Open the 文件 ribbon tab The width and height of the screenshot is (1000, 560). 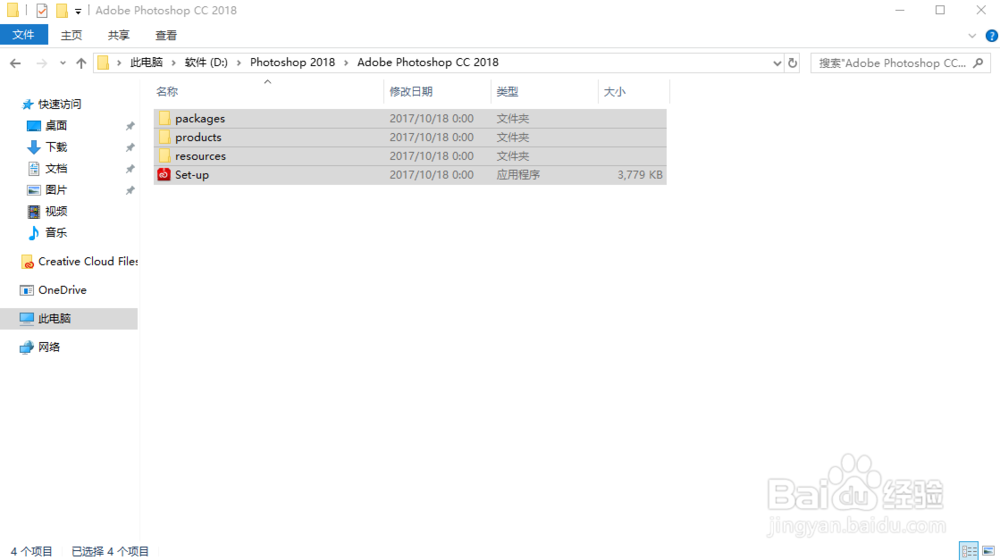pyautogui.click(x=24, y=35)
